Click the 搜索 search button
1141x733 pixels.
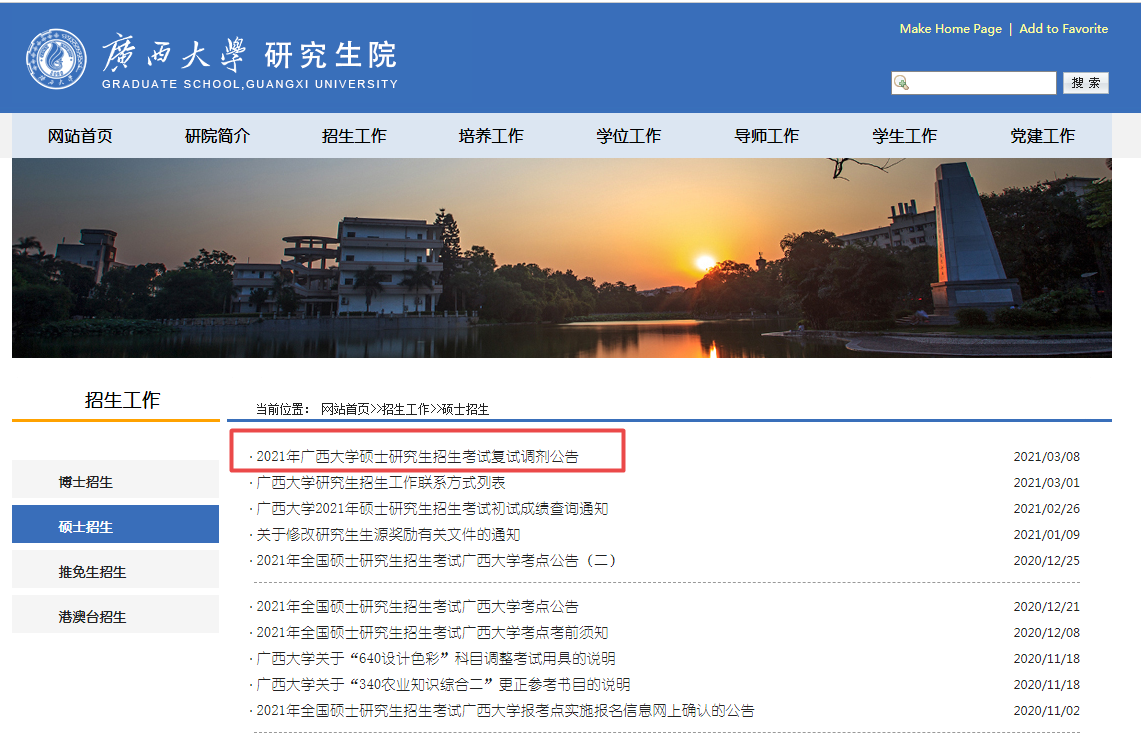(1086, 83)
